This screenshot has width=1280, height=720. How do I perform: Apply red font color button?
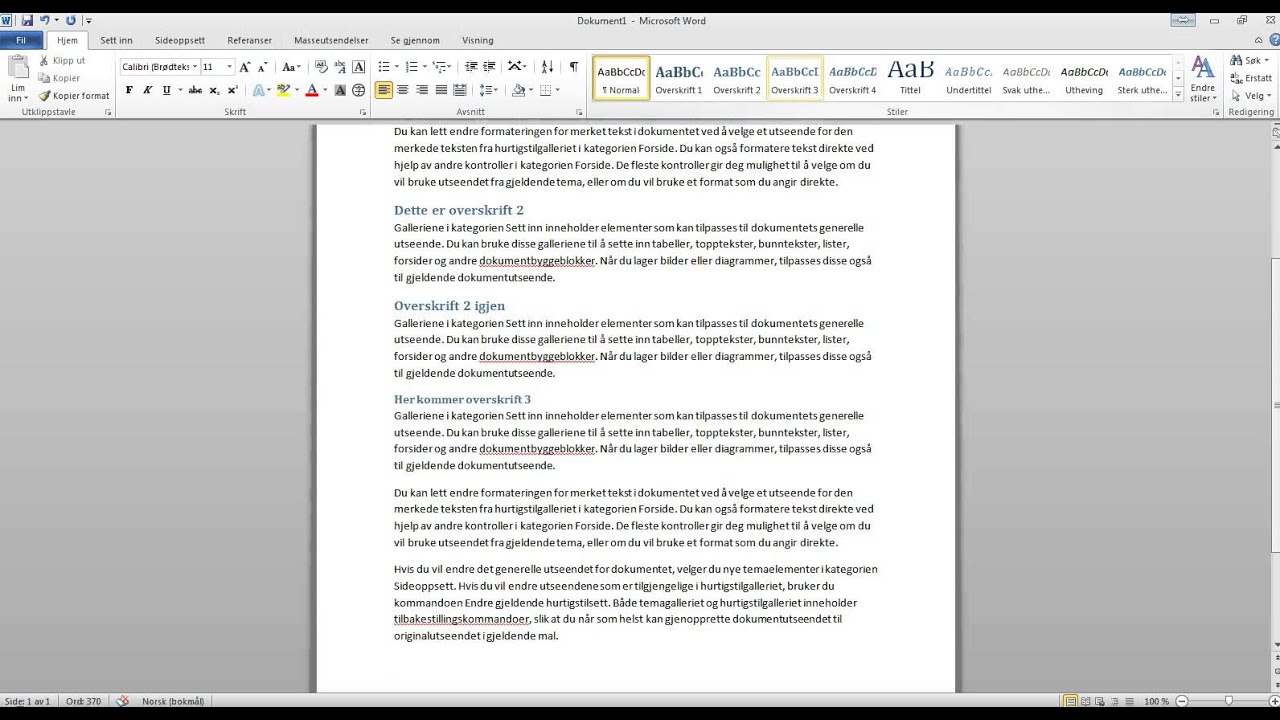(311, 90)
